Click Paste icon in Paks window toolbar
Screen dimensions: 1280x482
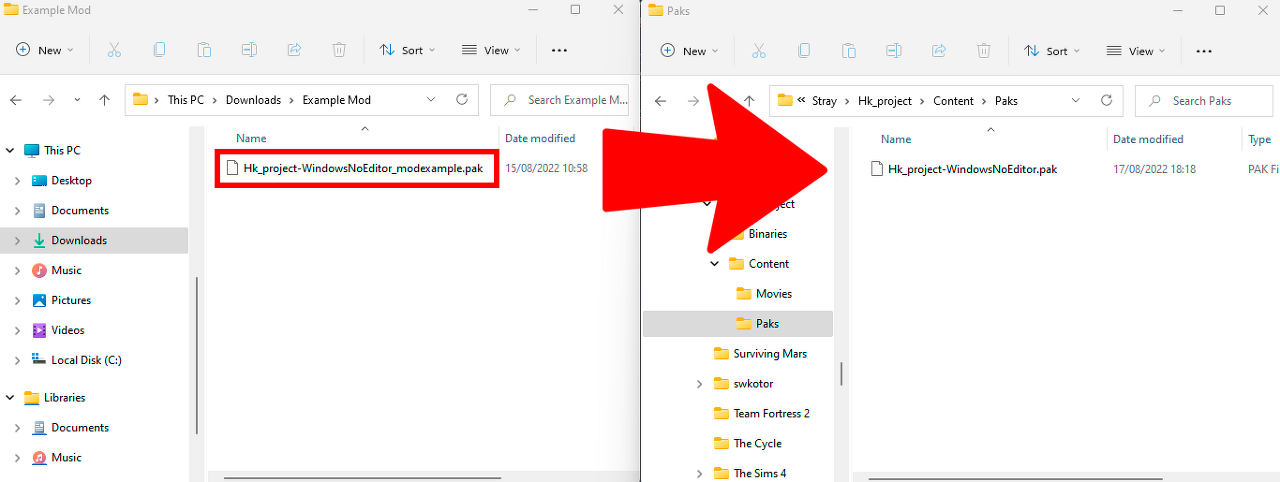[849, 50]
